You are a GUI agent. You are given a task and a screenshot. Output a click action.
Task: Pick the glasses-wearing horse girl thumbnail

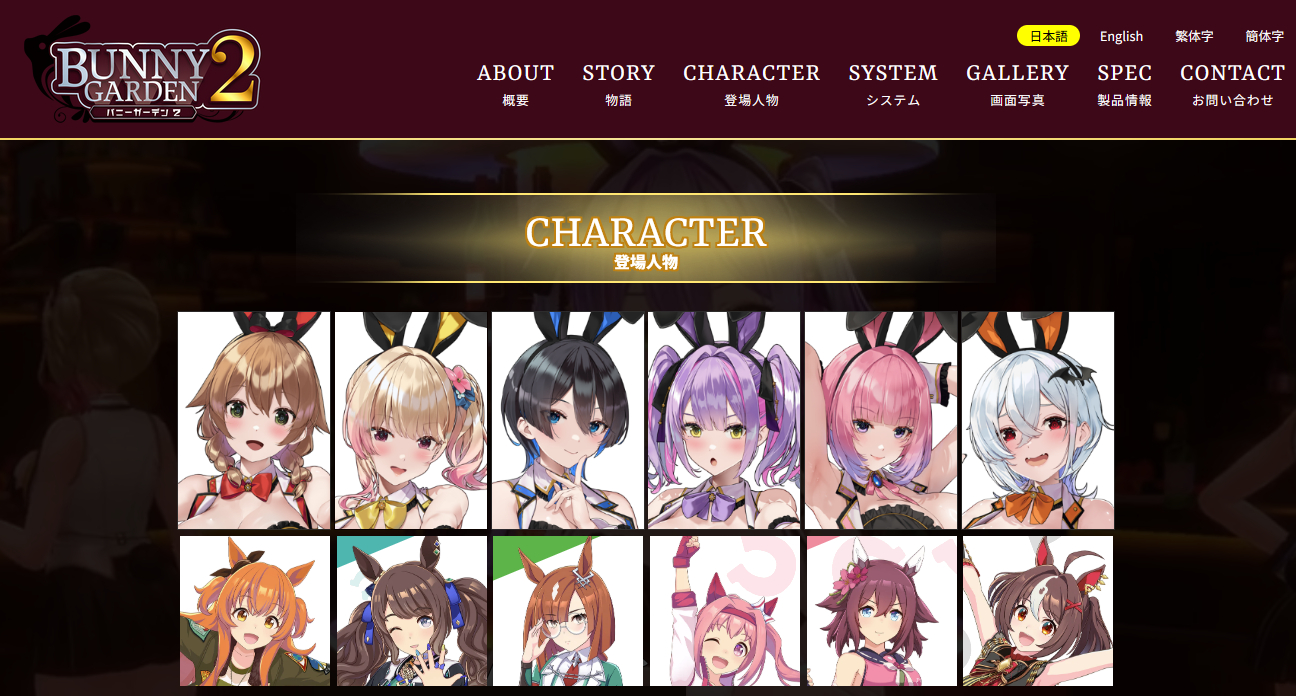pyautogui.click(x=568, y=611)
